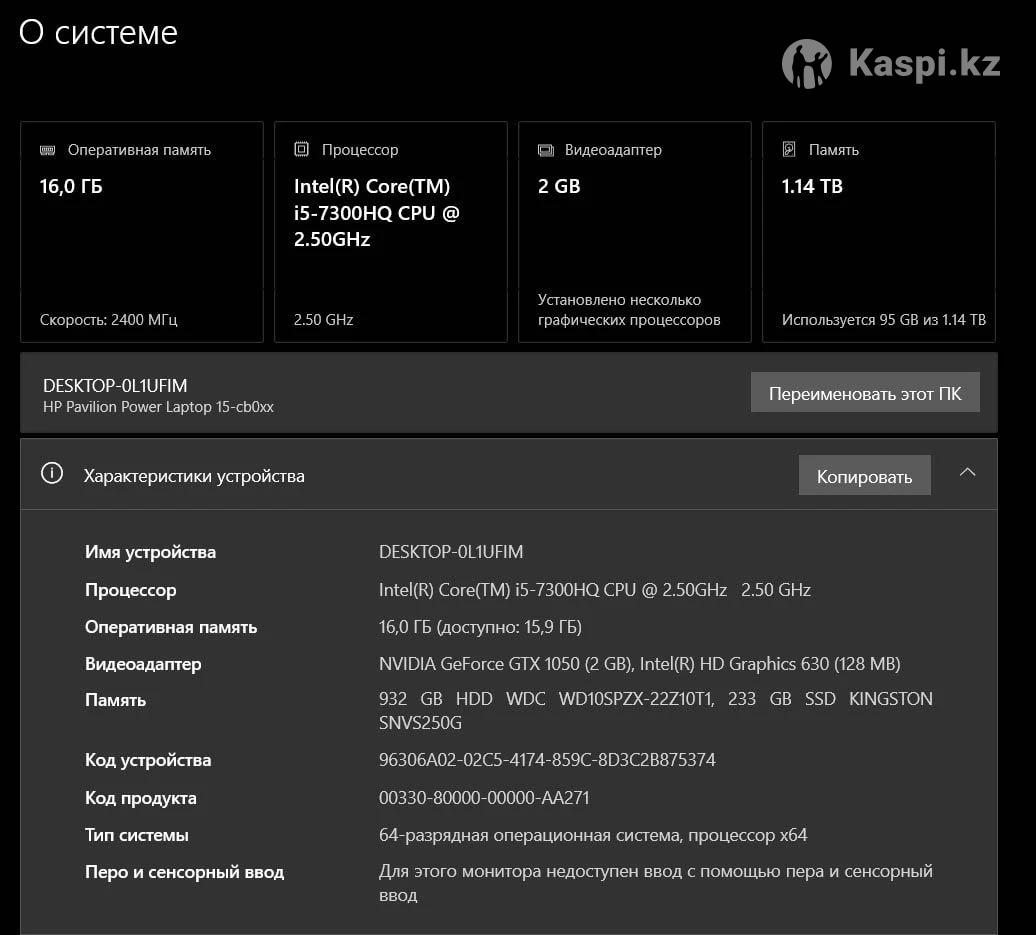Collapse the Характеристики устройства section chevron

click(x=967, y=473)
